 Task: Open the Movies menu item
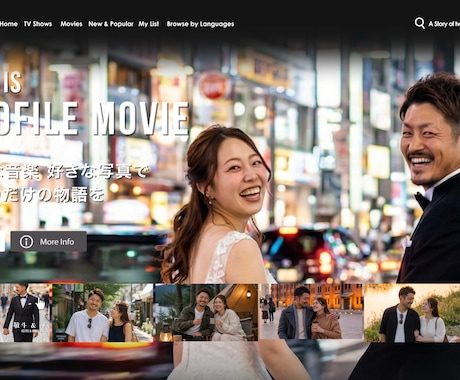pos(71,24)
